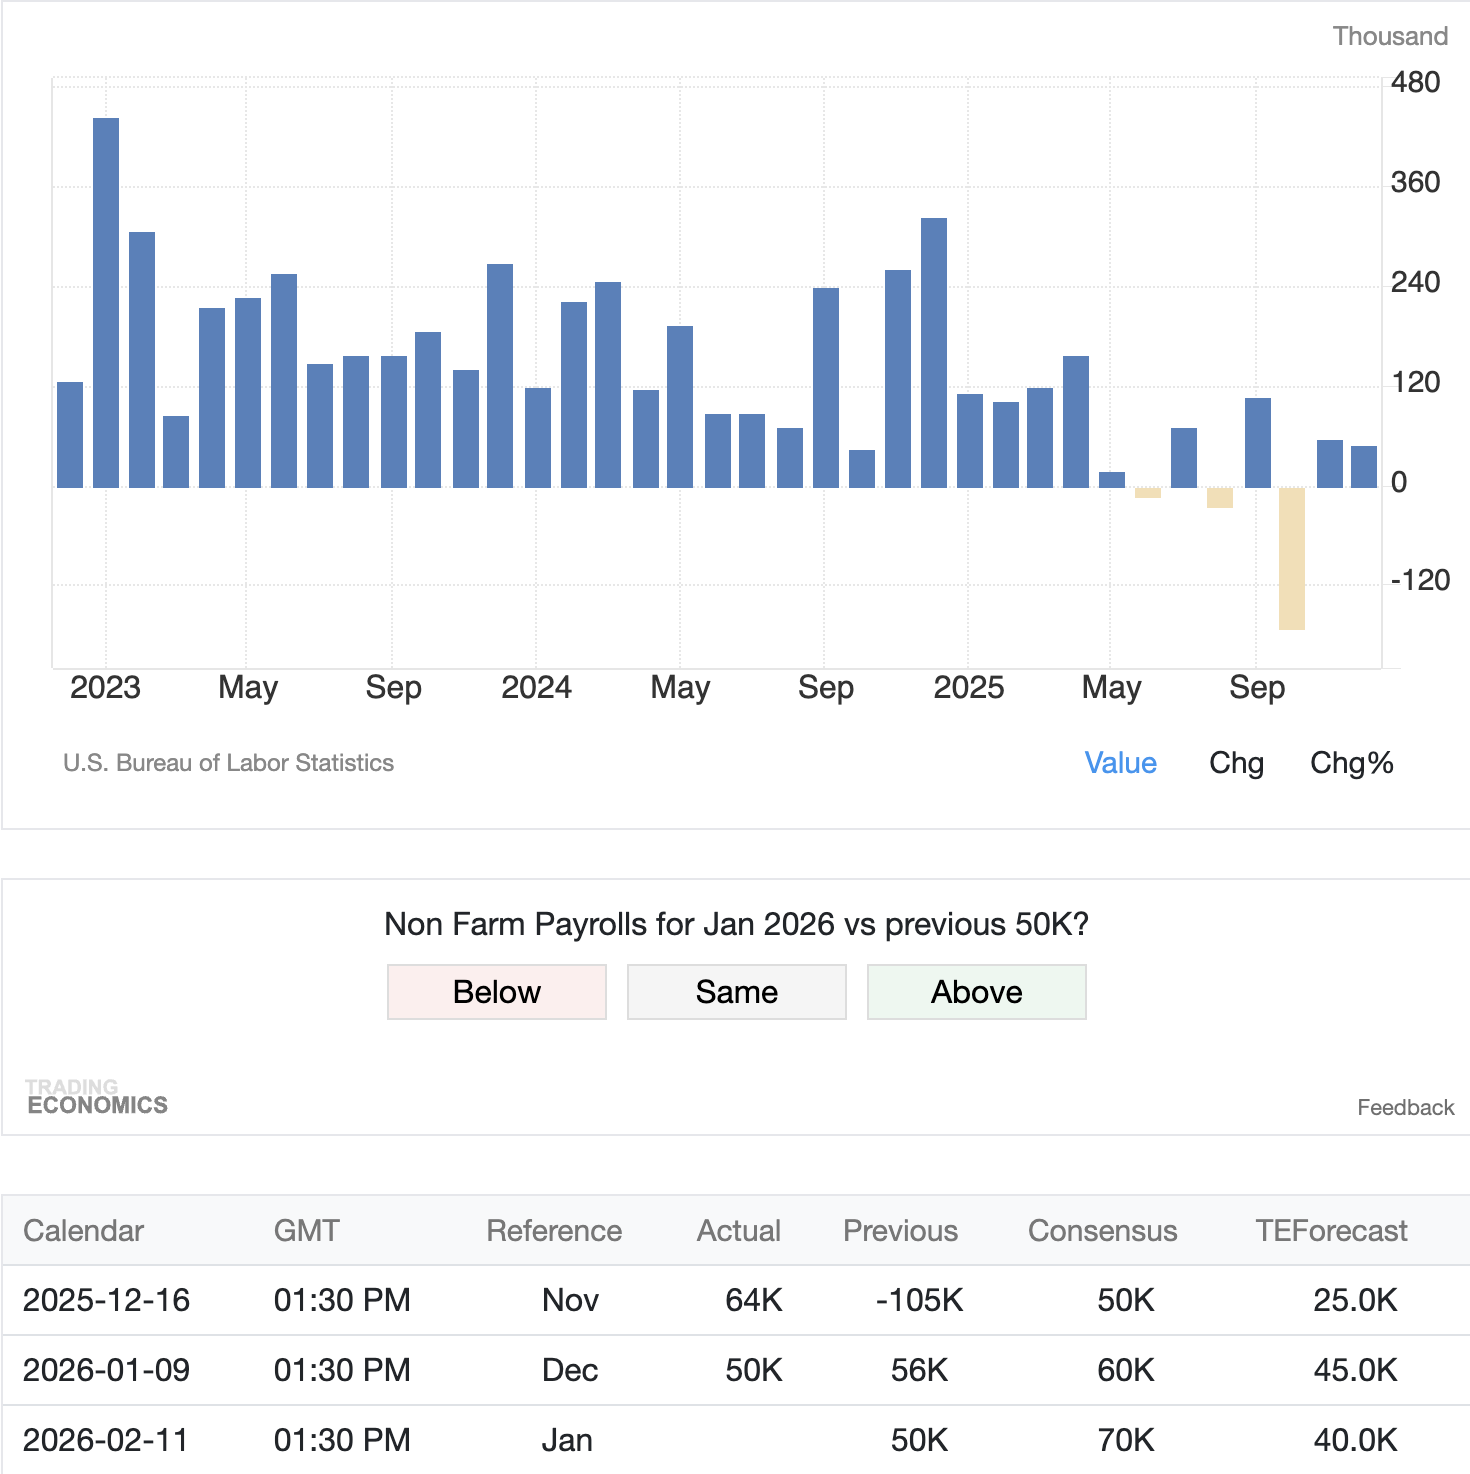
Task: Switch chart to Chg view
Action: (x=1236, y=763)
